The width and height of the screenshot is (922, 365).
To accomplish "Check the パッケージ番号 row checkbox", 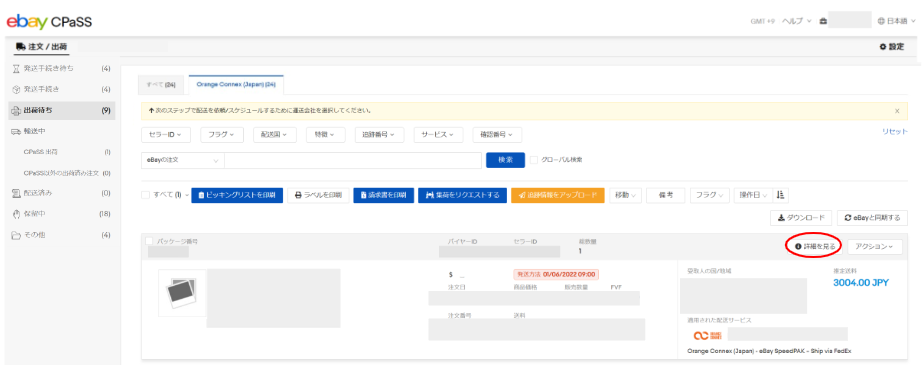I will (149, 241).
